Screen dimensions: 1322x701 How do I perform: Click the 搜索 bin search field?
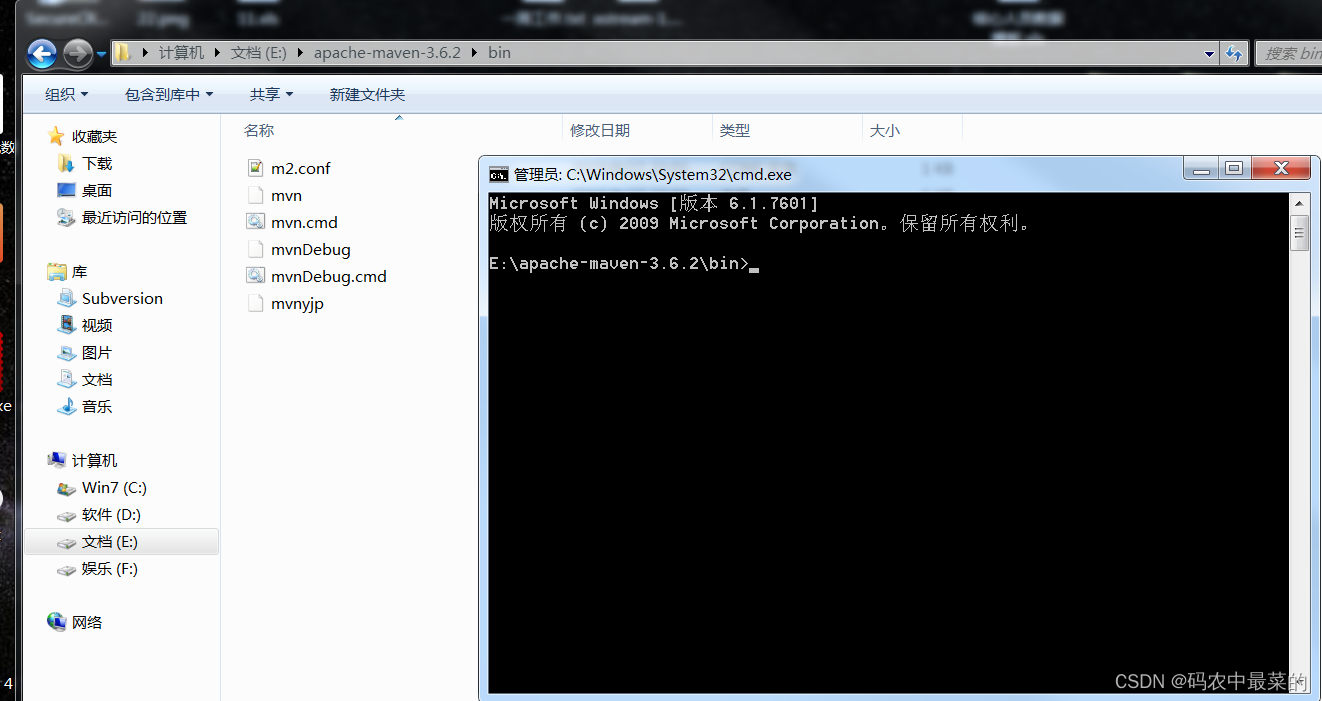coord(1288,54)
